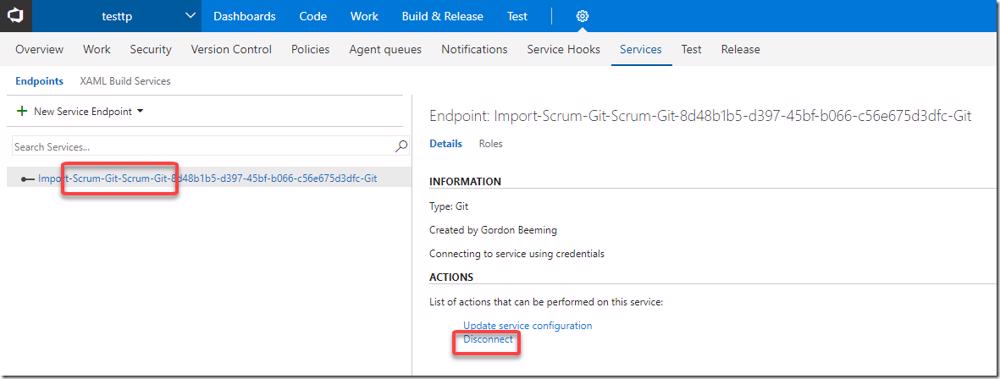Click New Service Endpoint label
This screenshot has height=379, width=1000.
(x=83, y=111)
